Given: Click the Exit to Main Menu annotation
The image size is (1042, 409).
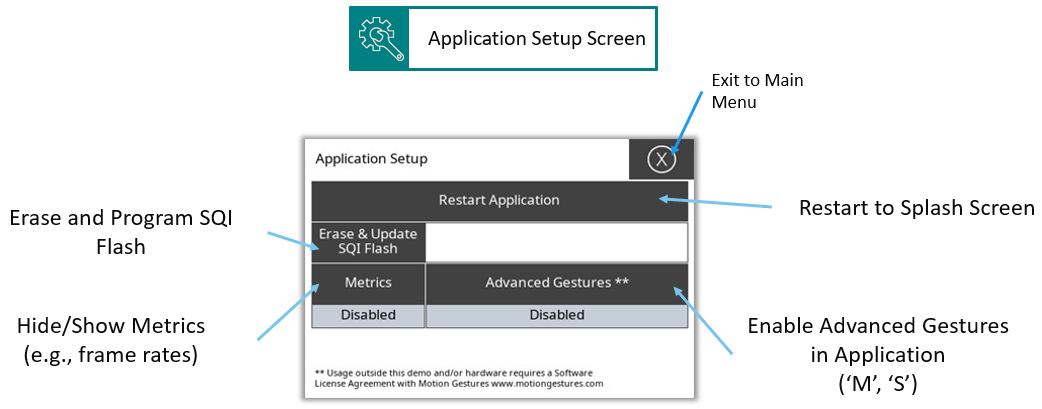Looking at the screenshot, I should coord(757,90).
